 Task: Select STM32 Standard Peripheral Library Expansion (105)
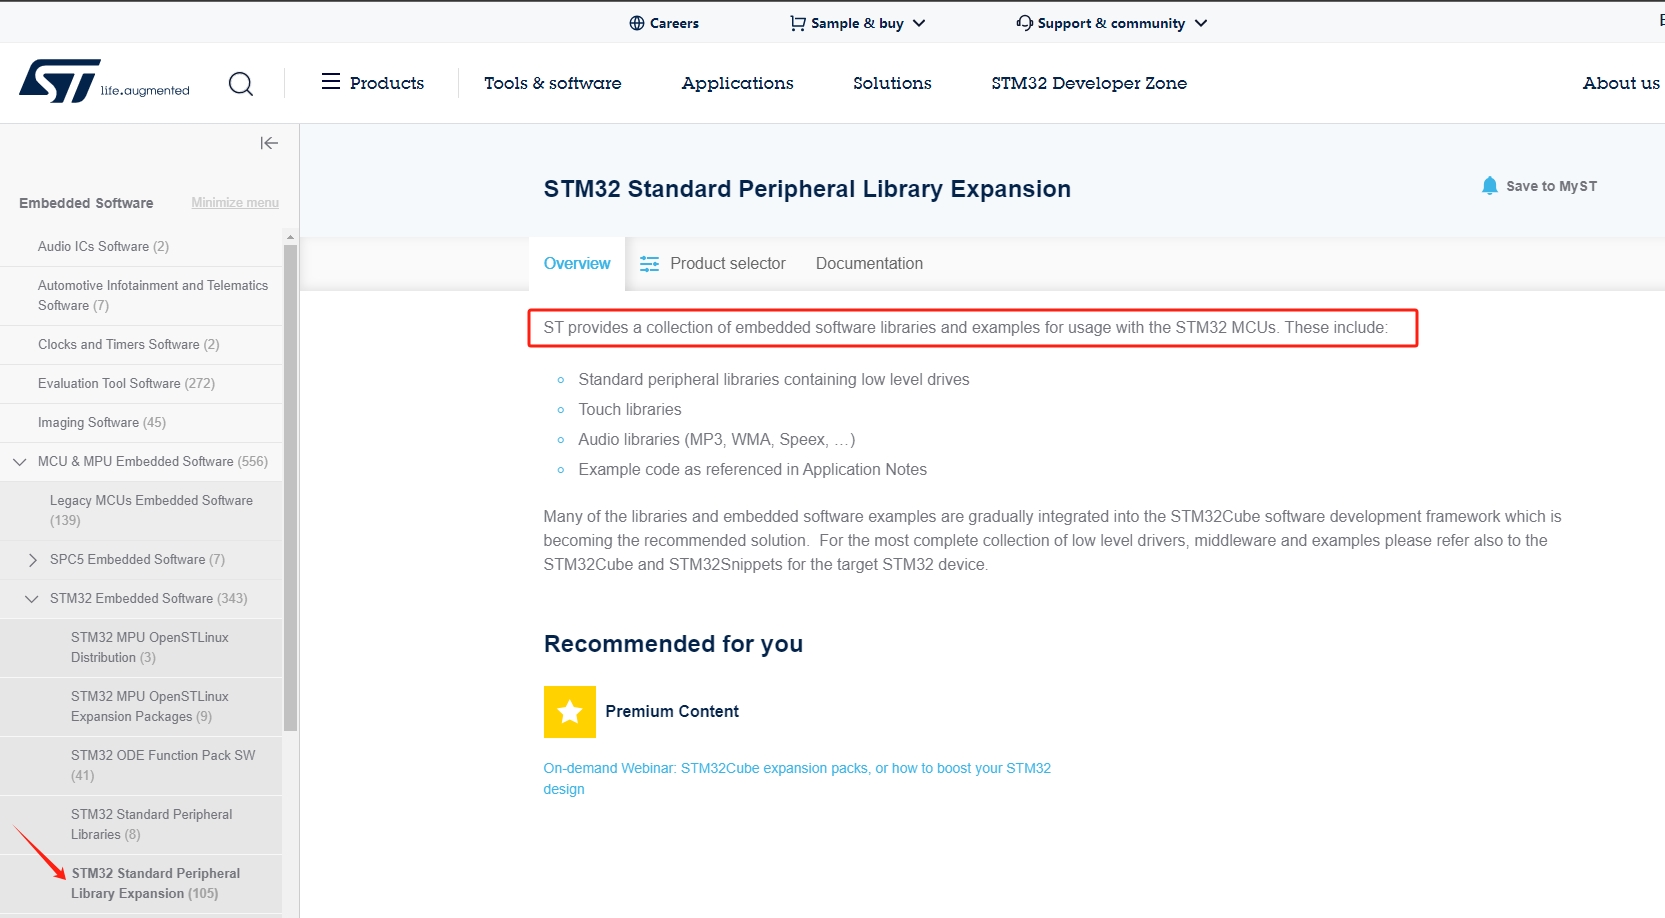155,883
